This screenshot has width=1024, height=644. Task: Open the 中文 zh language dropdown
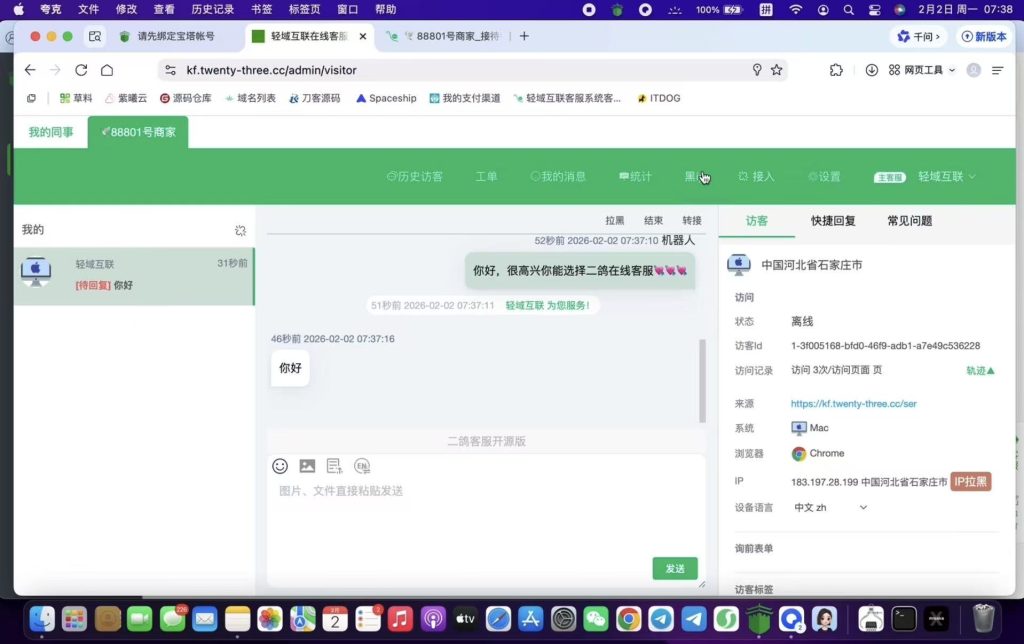pos(828,507)
